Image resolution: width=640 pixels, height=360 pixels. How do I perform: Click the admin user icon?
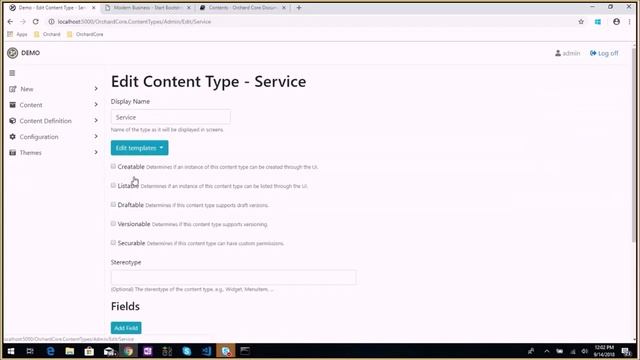click(558, 53)
